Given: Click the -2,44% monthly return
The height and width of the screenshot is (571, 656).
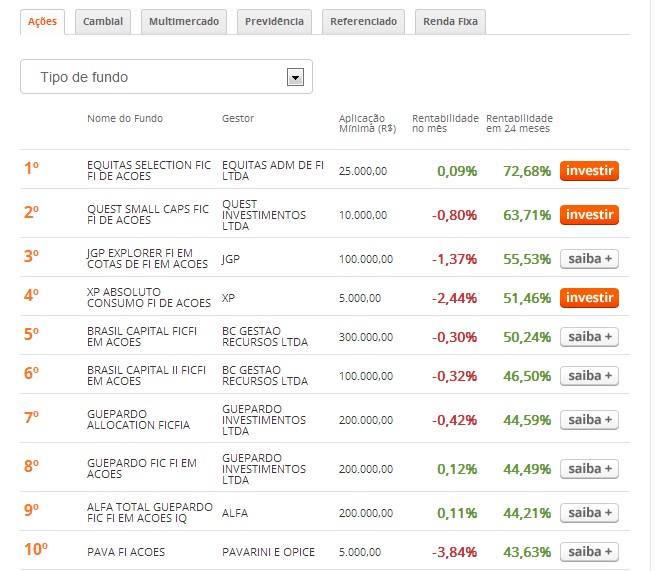Looking at the screenshot, I should pos(454,298).
